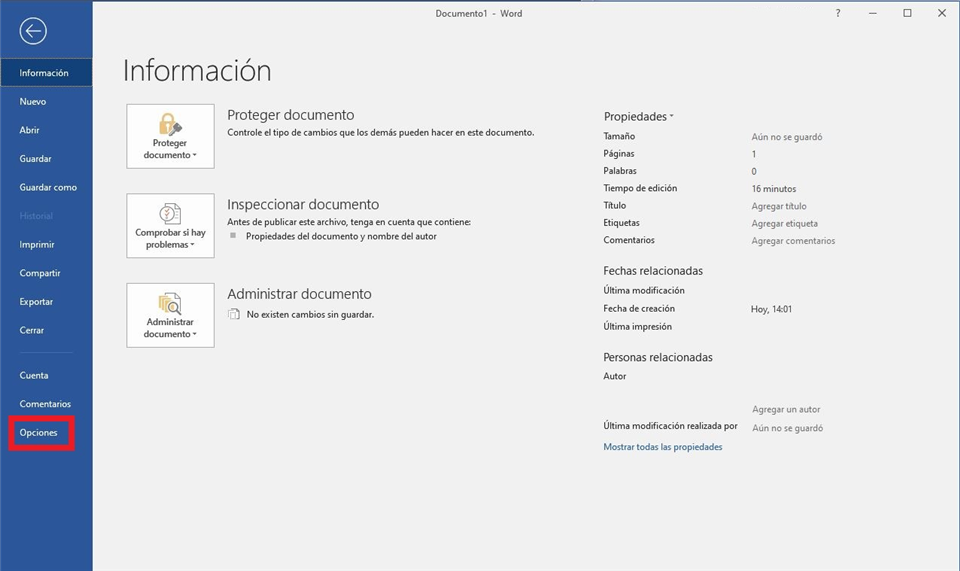
Task: Expand the Propiedades dropdown header
Action: pos(638,117)
